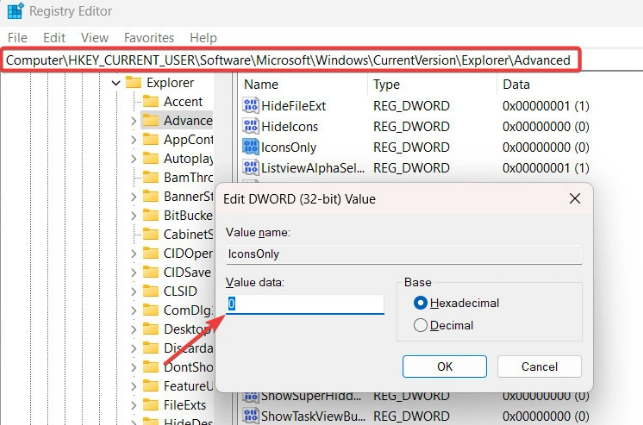This screenshot has width=643, height=425.
Task: Expand the Autoplay tree node
Action: (134, 158)
